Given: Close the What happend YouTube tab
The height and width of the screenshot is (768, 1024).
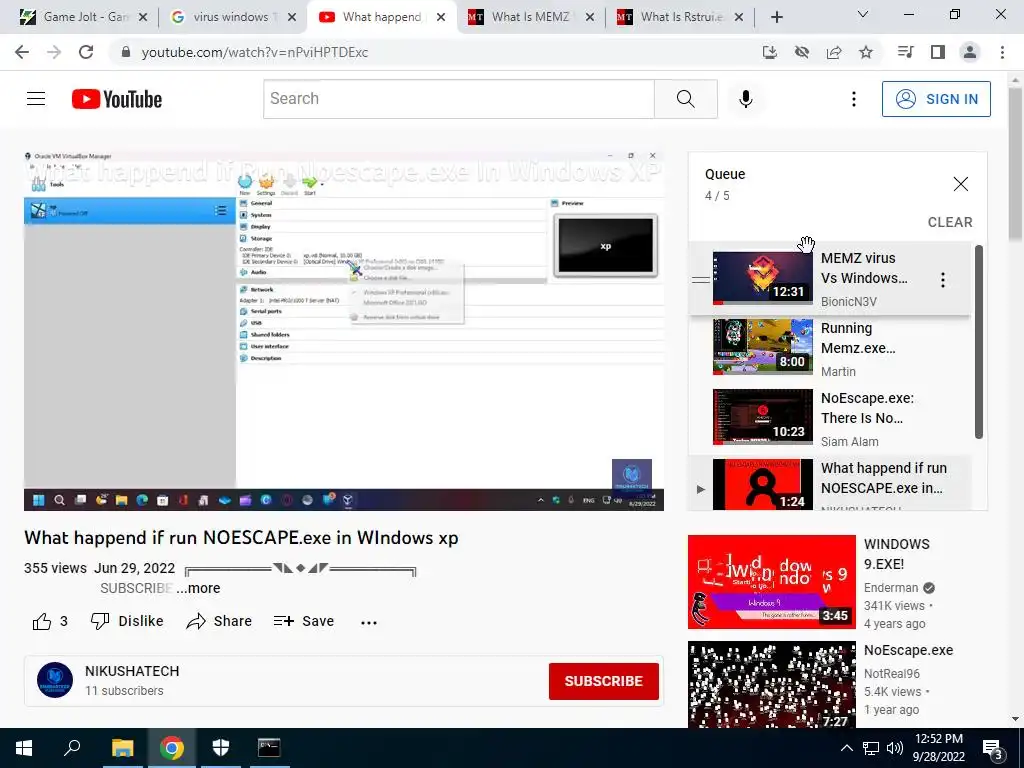Looking at the screenshot, I should (441, 17).
